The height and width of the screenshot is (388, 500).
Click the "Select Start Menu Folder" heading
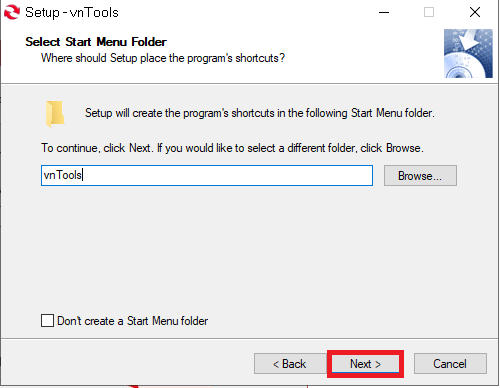pos(96,42)
